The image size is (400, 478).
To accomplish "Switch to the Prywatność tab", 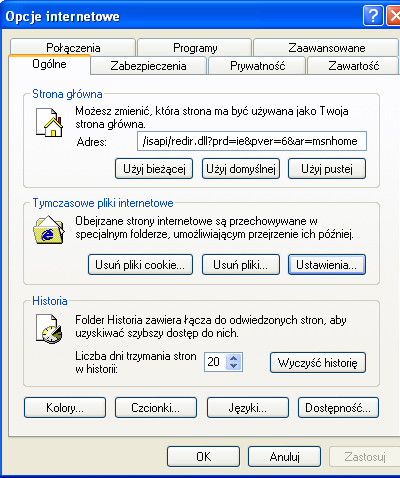I will [x=257, y=66].
